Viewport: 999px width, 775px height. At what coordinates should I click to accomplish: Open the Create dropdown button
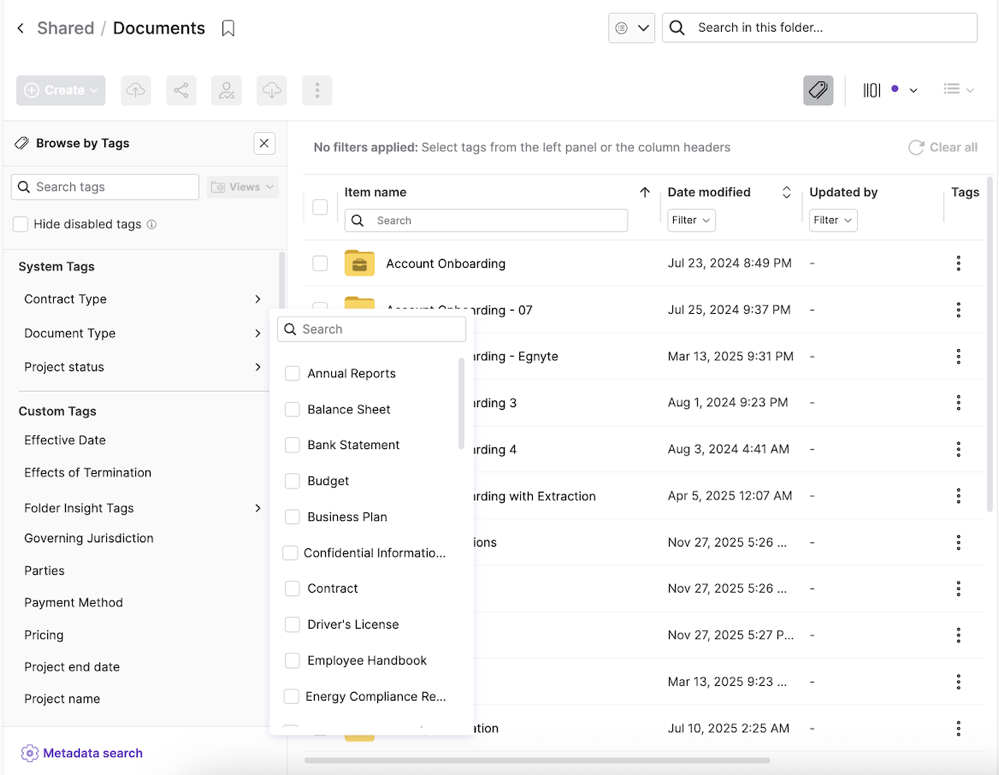pyautogui.click(x=60, y=90)
